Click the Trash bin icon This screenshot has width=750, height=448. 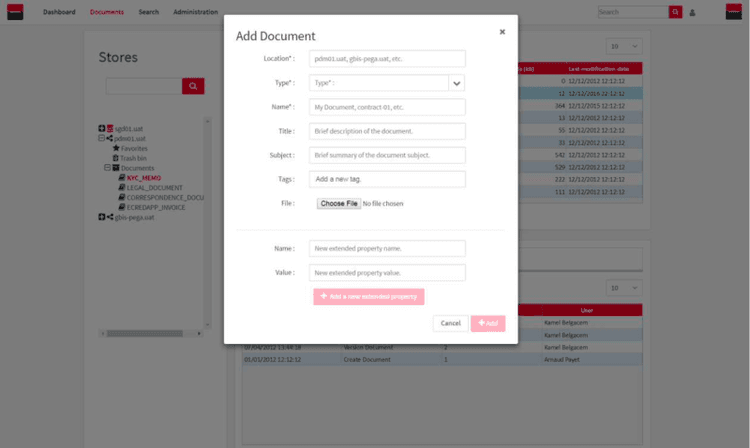tap(115, 158)
